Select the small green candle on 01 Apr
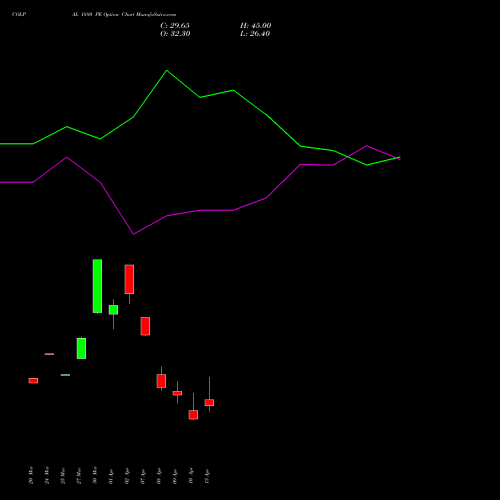This screenshot has height=500, width=500. coord(113,310)
